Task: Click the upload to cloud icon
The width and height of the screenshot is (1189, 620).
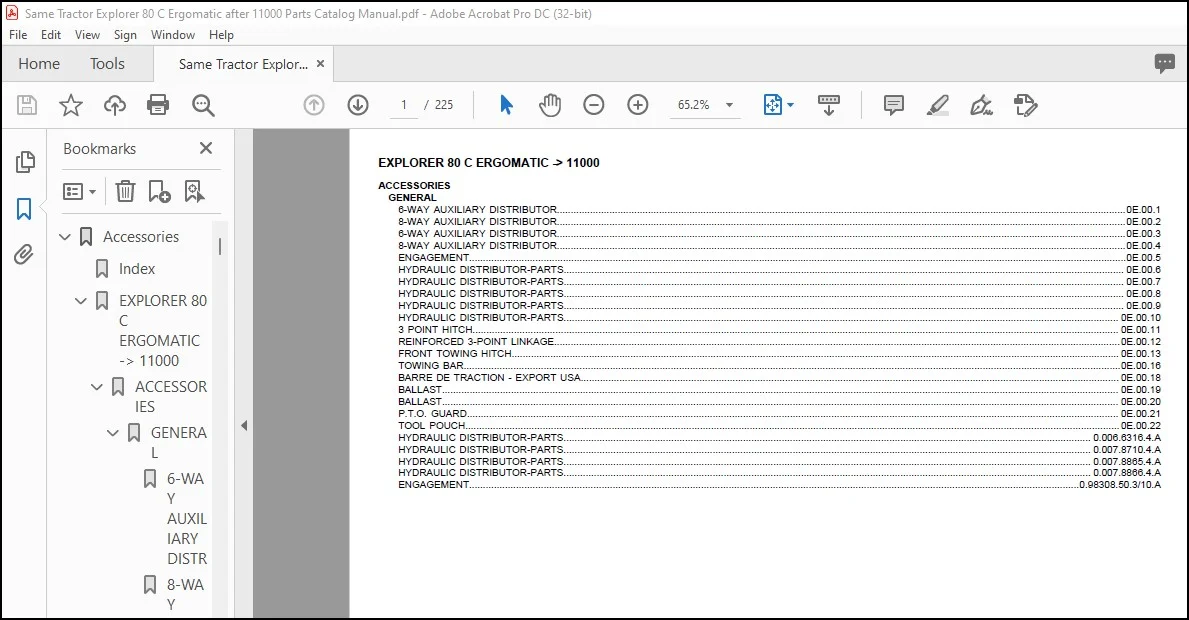Action: 115,105
